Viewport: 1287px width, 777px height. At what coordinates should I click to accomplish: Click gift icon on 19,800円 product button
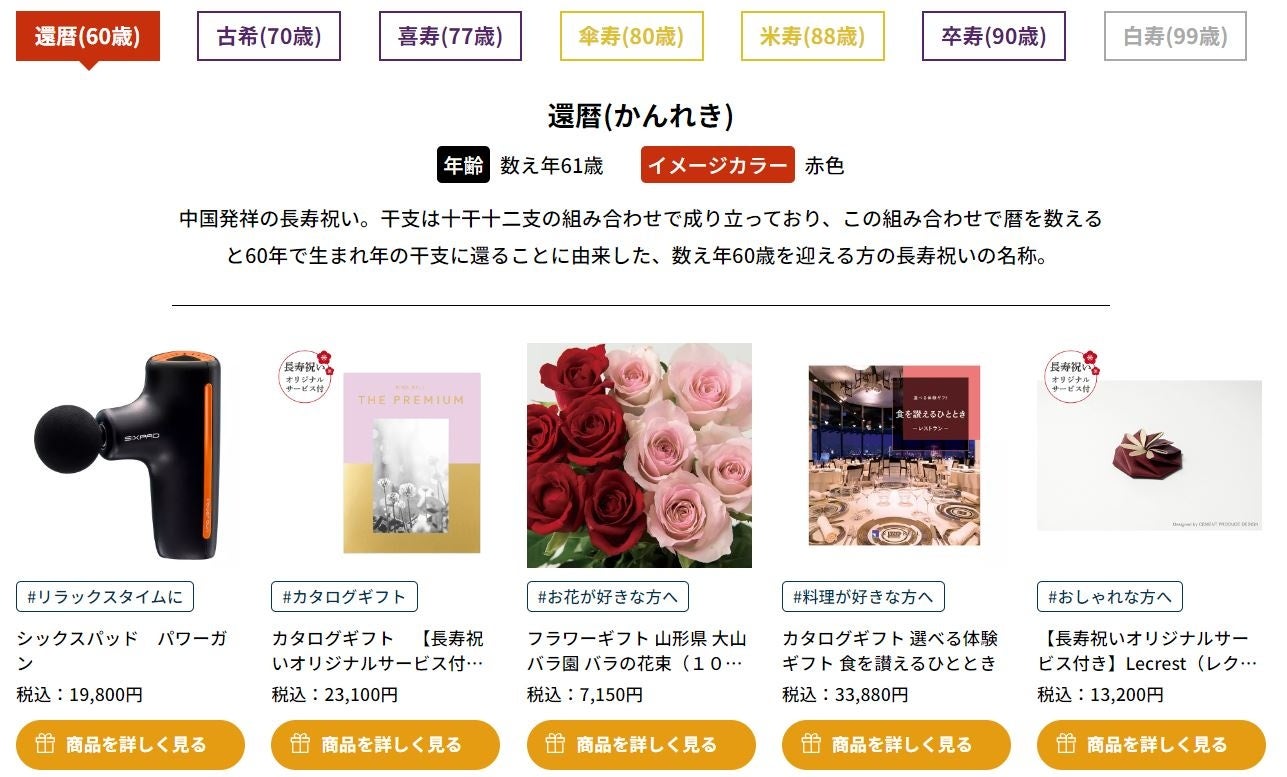click(x=45, y=744)
